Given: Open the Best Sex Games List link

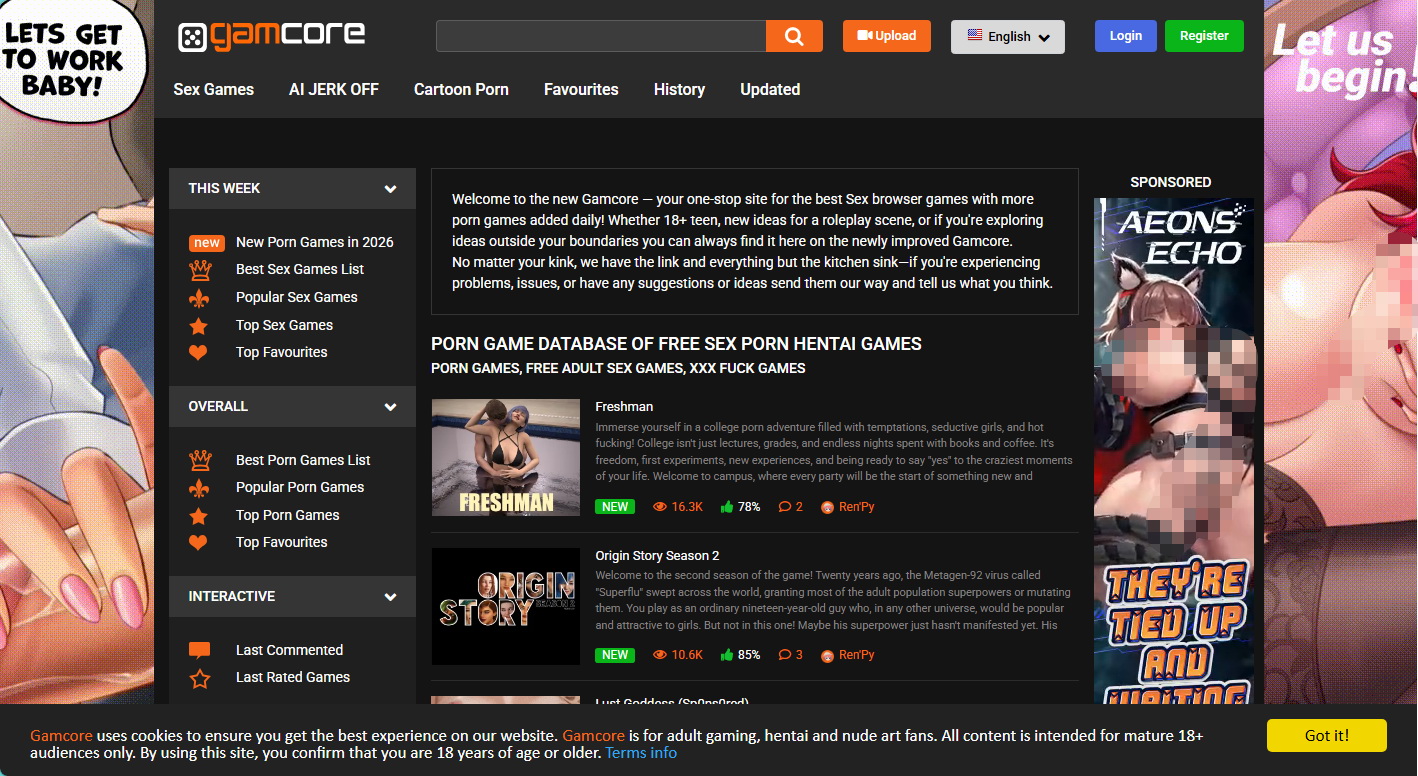Looking at the screenshot, I should 300,269.
